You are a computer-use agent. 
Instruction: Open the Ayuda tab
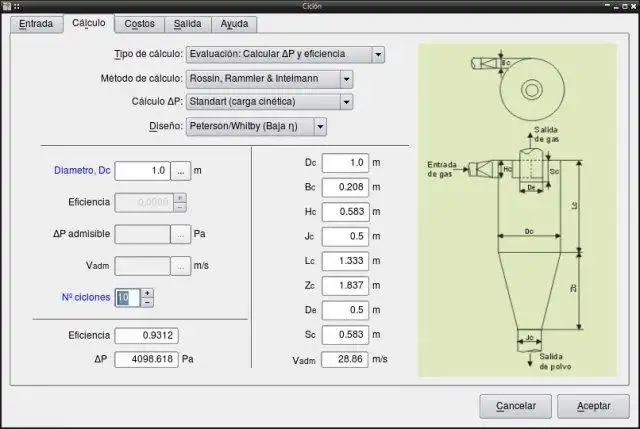234,24
